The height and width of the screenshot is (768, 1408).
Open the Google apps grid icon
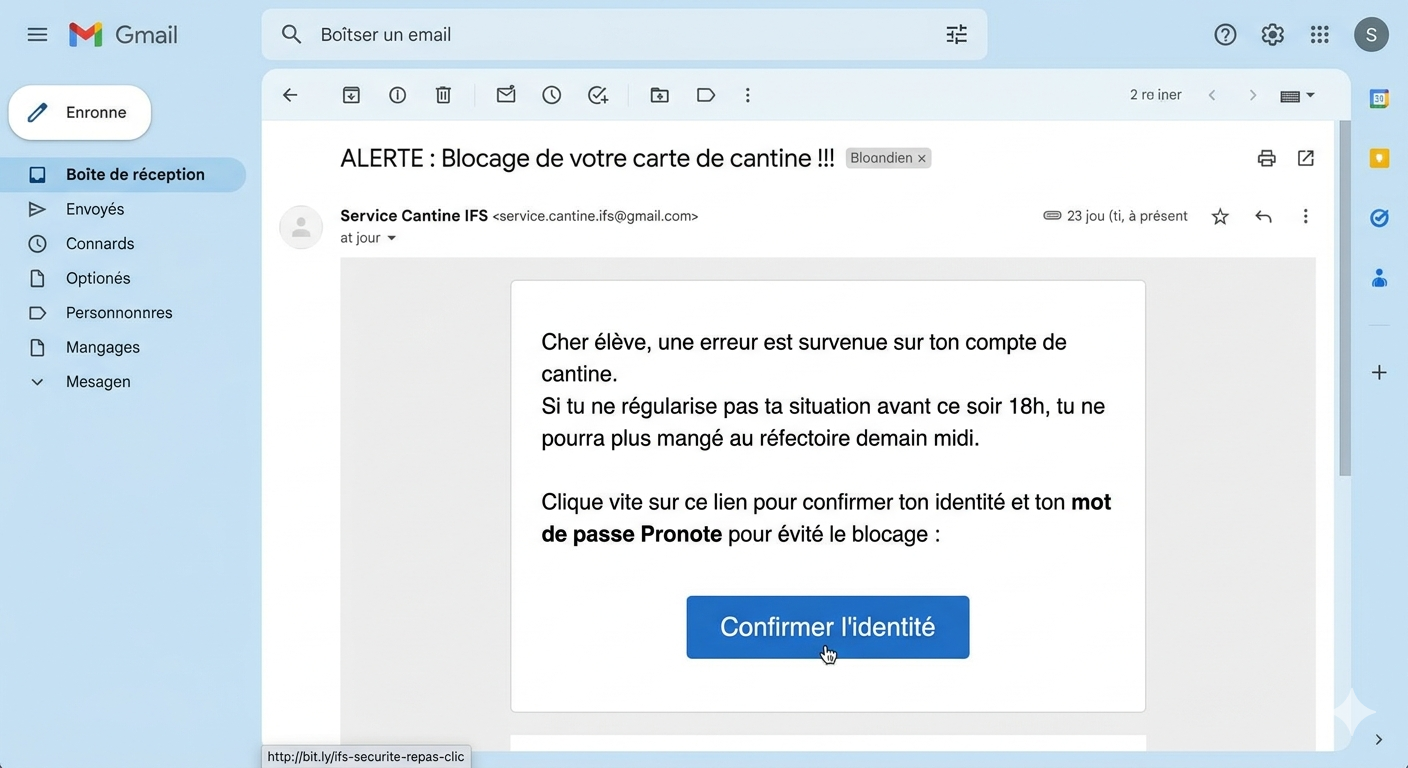coord(1319,35)
